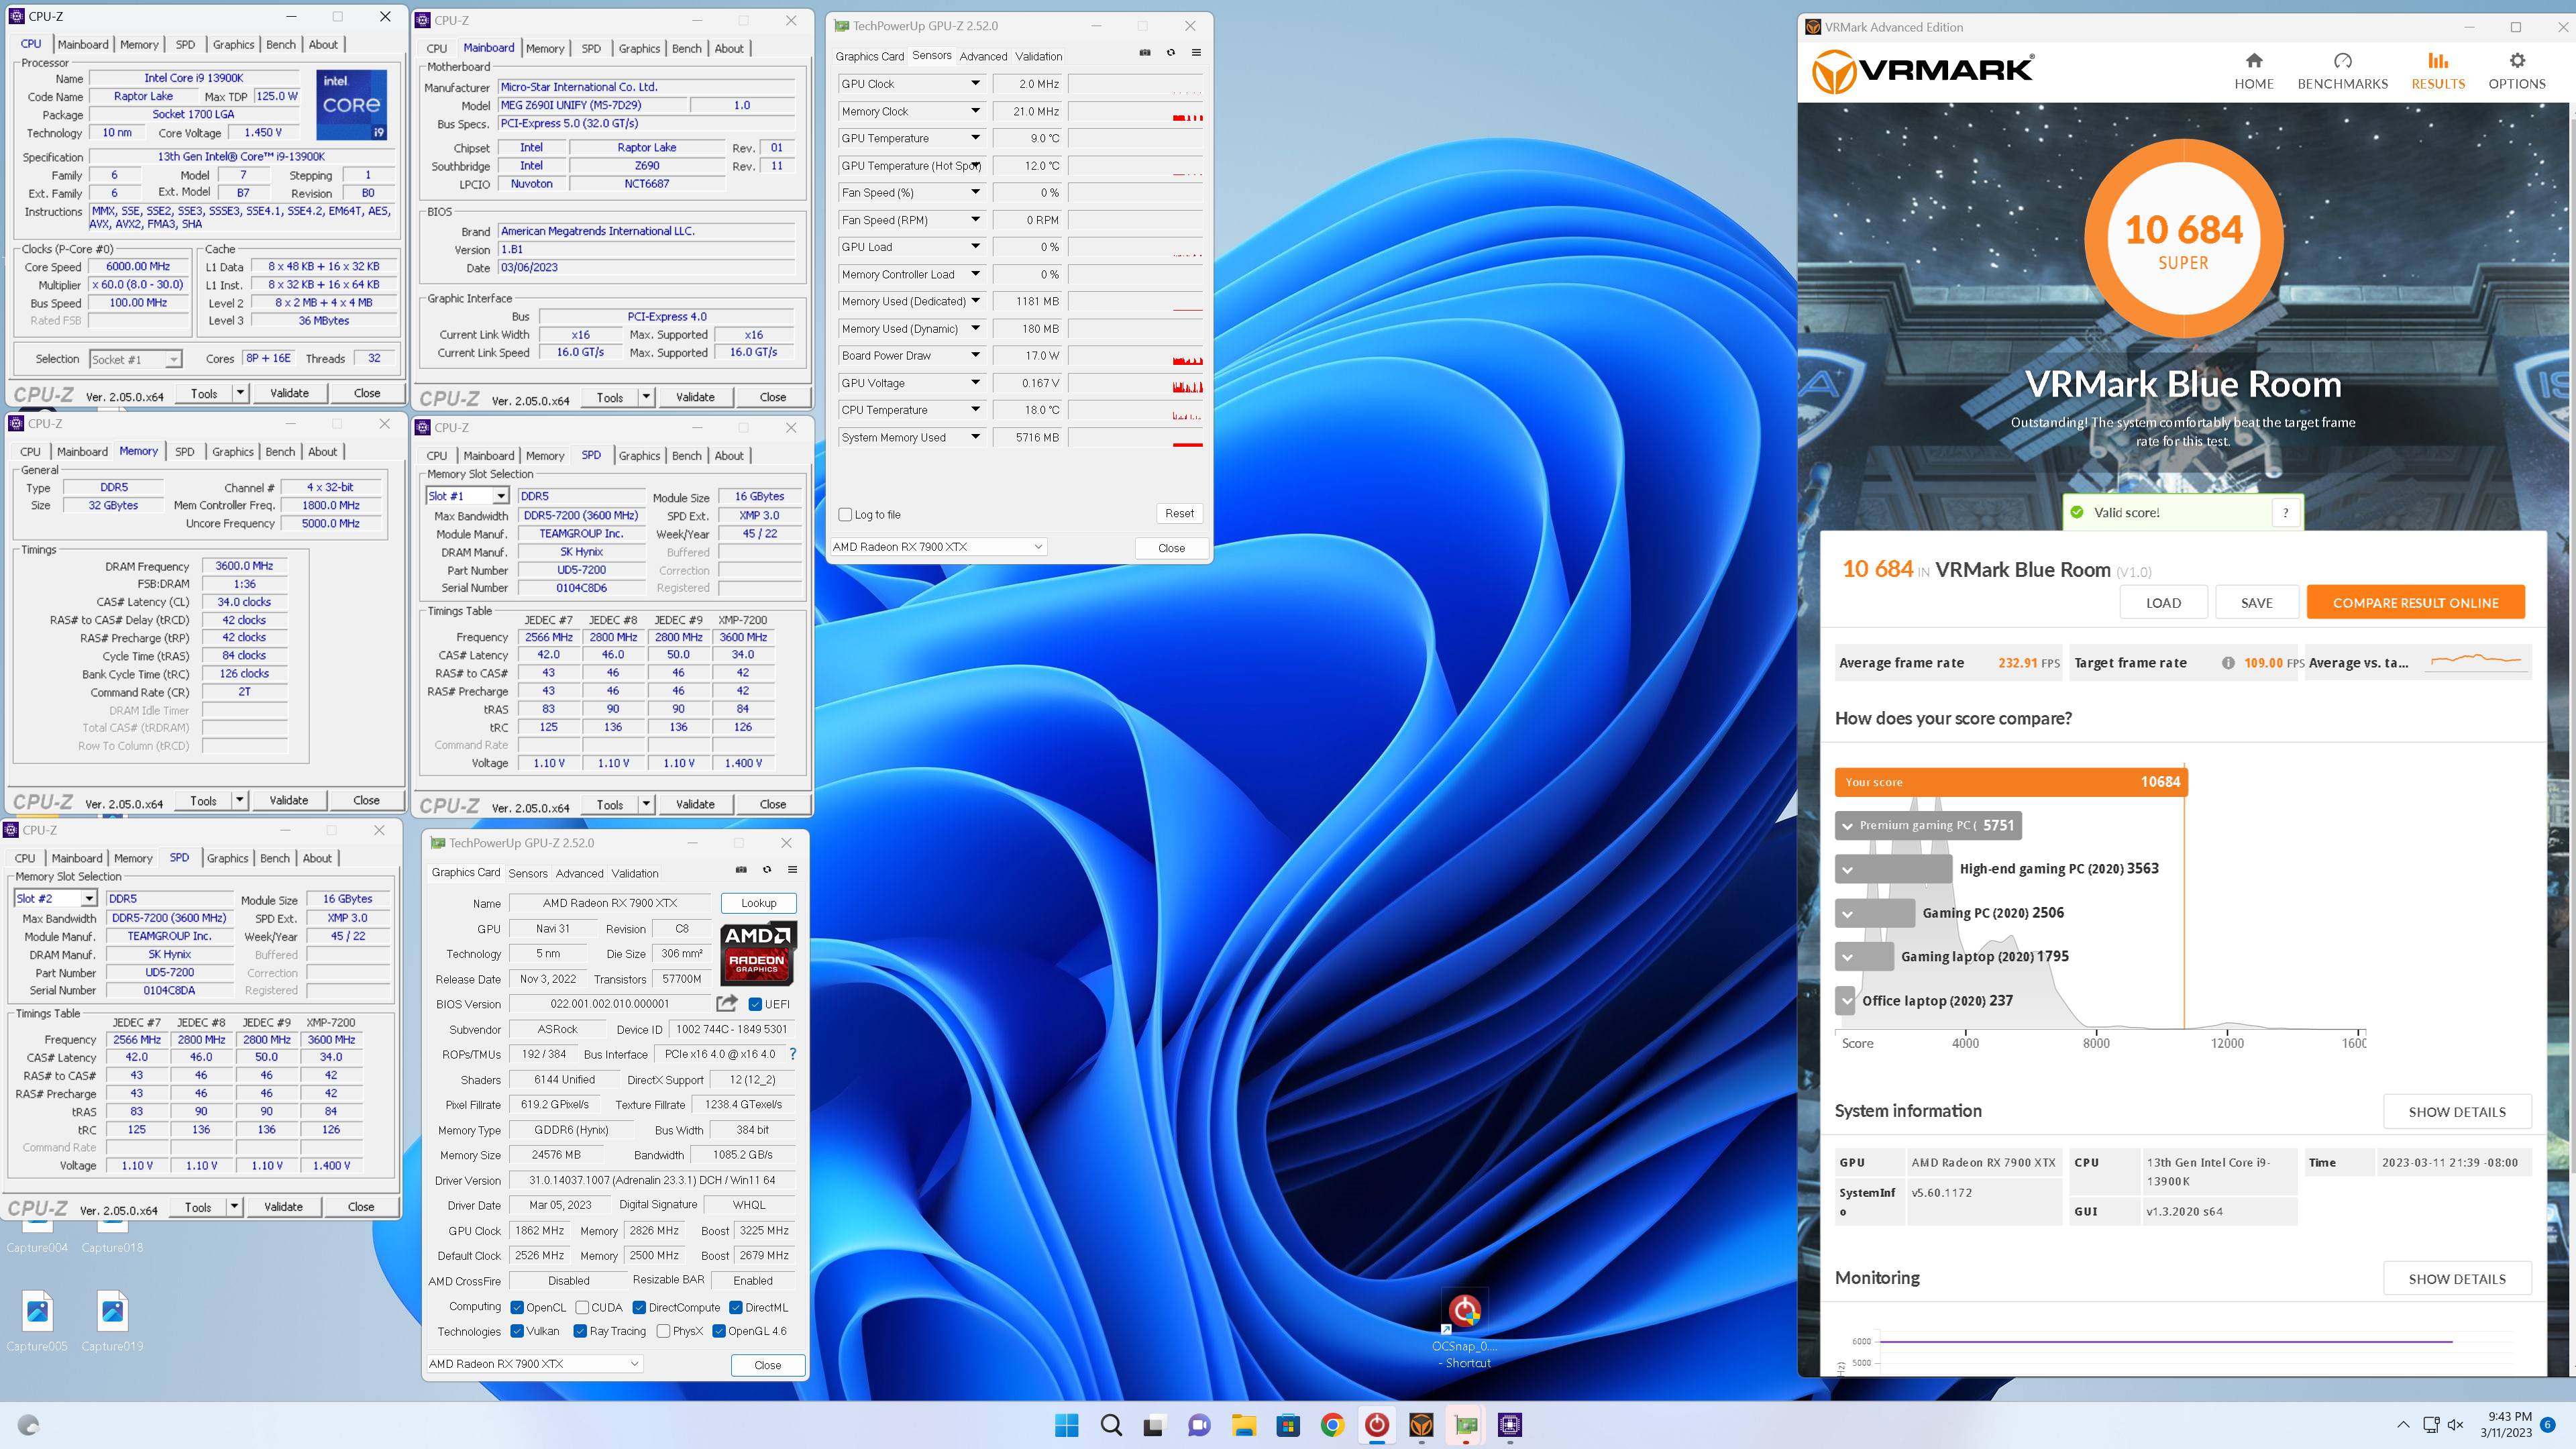Click GPU-Z Graphics Card refresh icon
The height and width of the screenshot is (1449, 2576).
(767, 870)
